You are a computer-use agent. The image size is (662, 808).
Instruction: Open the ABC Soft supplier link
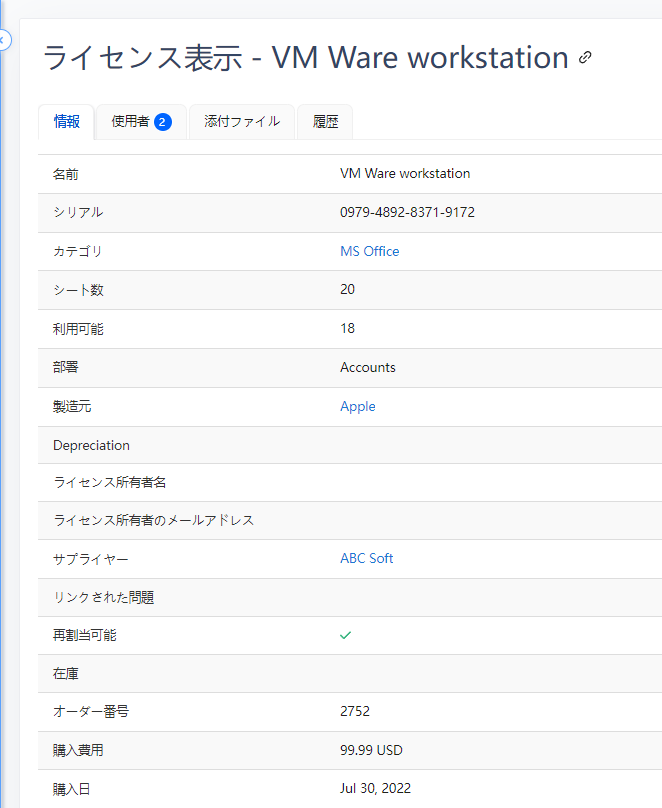click(366, 558)
